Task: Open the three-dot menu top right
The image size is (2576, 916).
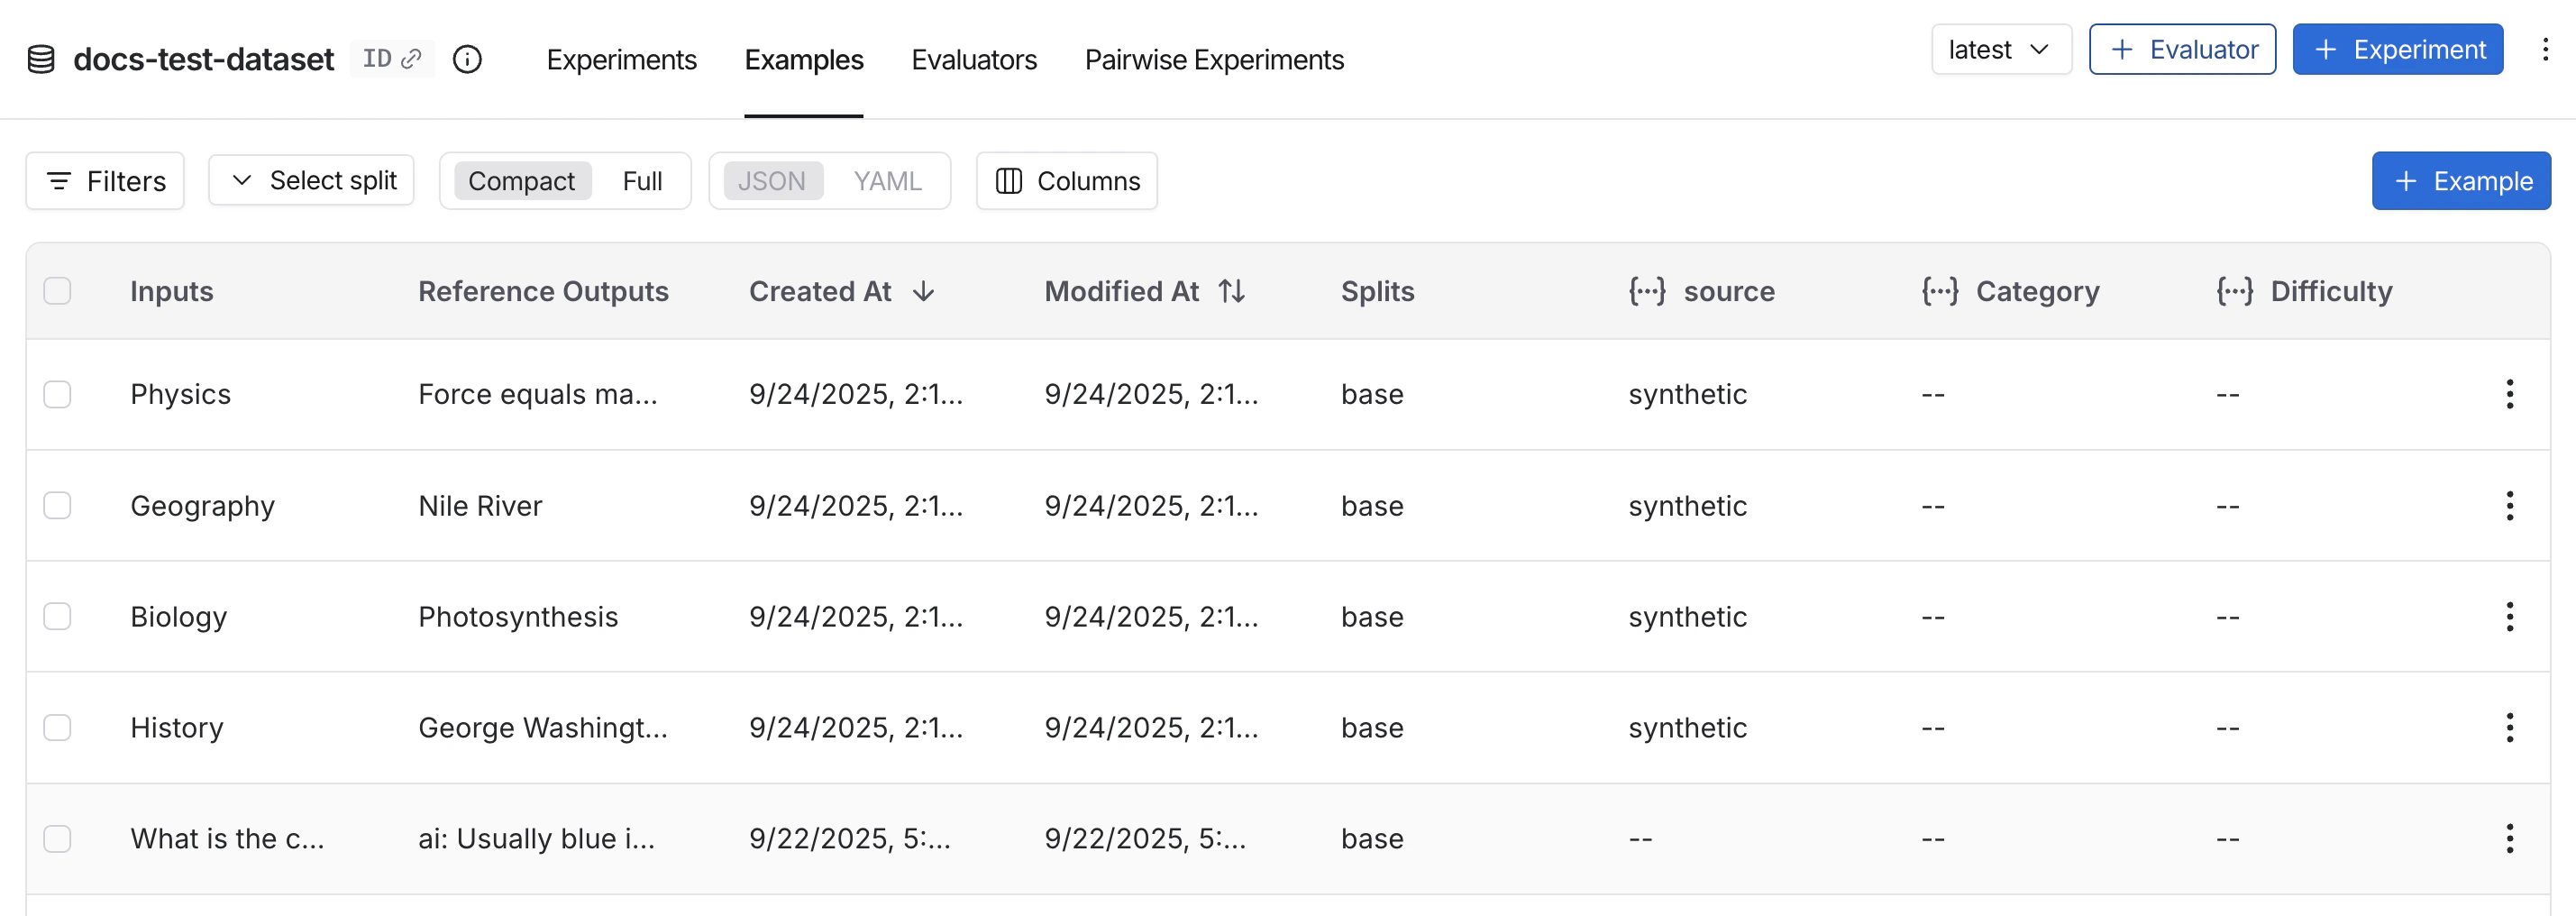Action: coord(2546,49)
